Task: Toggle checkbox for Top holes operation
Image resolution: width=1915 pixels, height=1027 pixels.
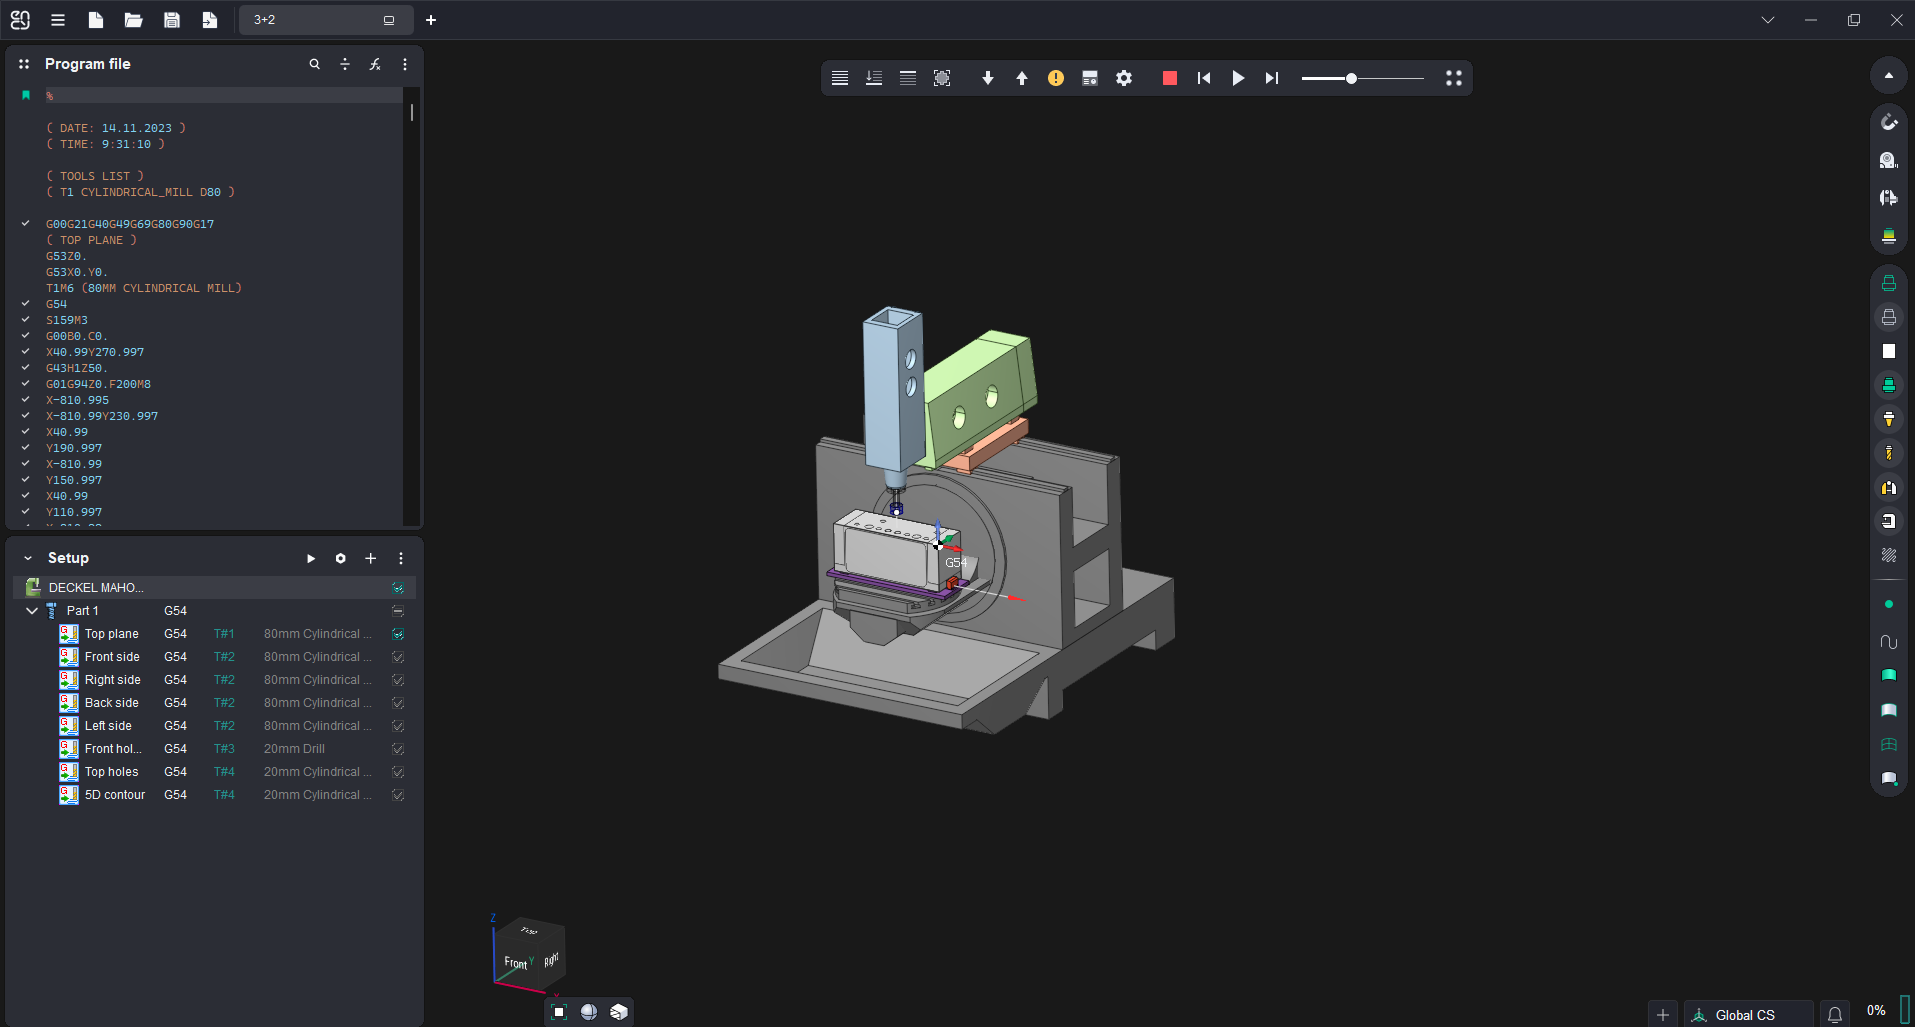Action: 398,772
